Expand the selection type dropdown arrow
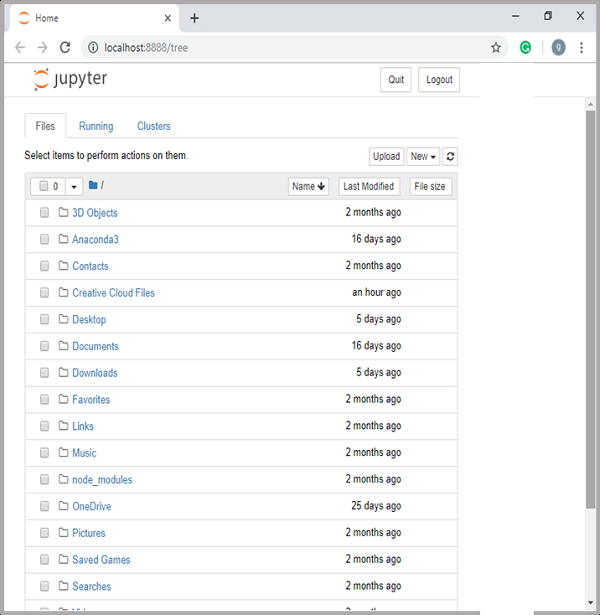 pos(74,187)
